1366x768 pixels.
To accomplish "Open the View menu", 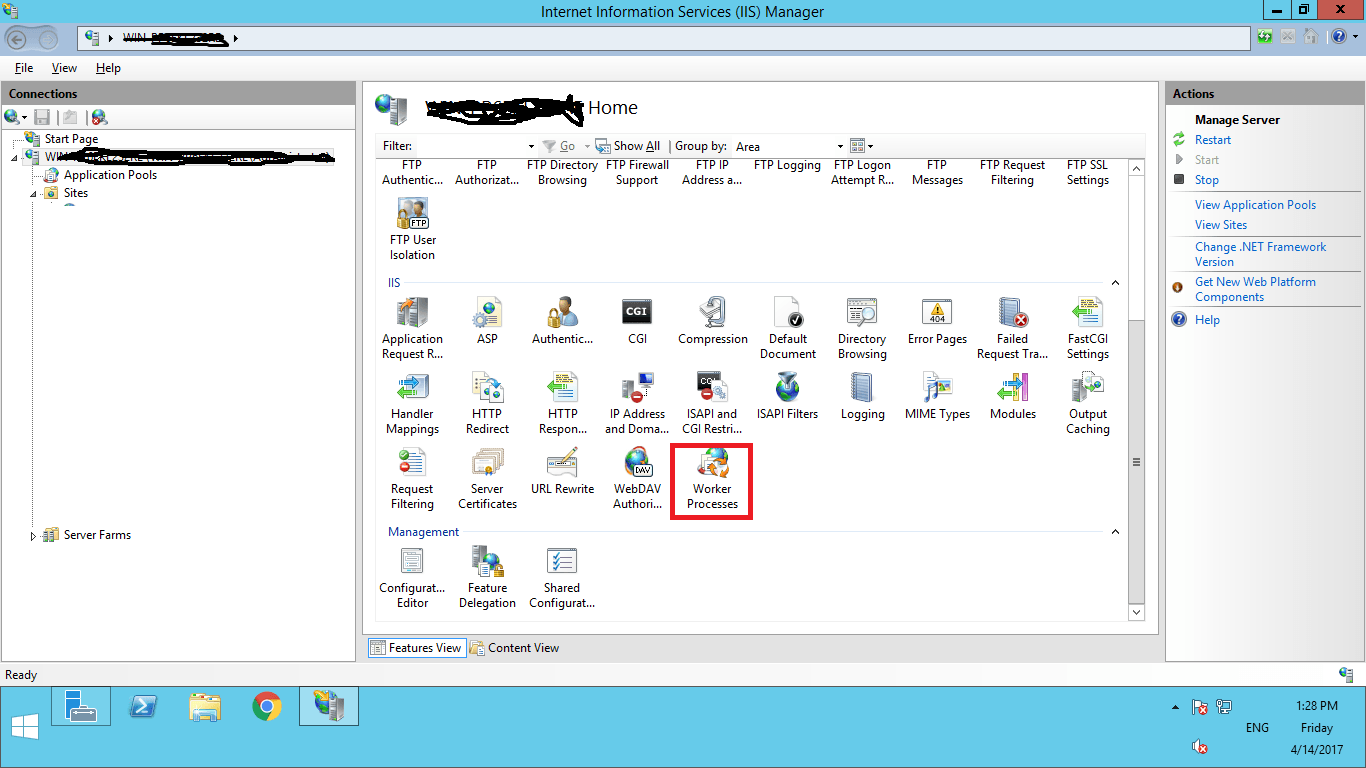I will [x=64, y=68].
